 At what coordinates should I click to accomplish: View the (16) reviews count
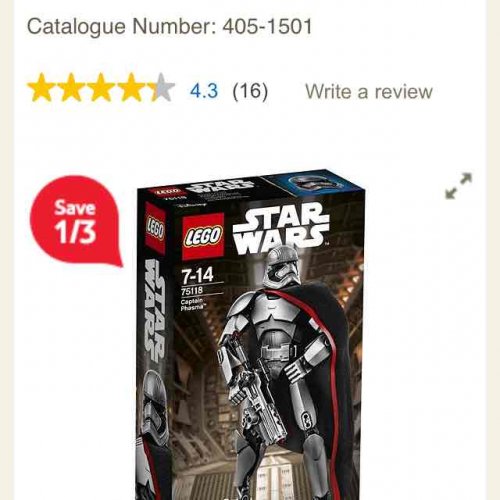[250, 91]
